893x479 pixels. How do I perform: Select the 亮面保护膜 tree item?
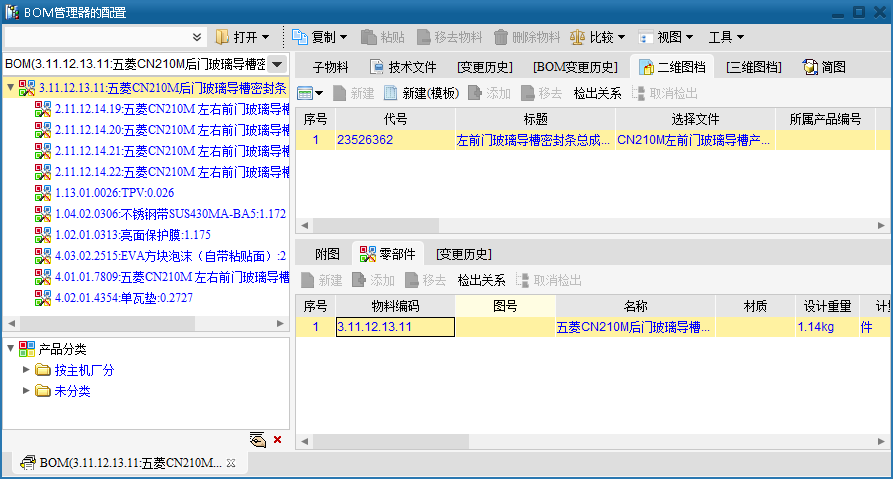click(x=122, y=235)
